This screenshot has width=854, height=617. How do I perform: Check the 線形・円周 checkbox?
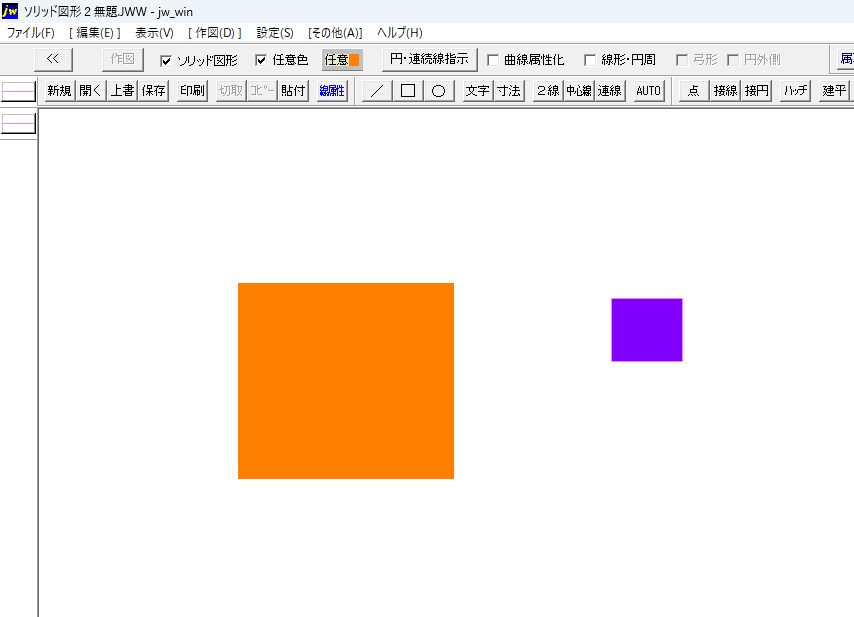tap(590, 60)
